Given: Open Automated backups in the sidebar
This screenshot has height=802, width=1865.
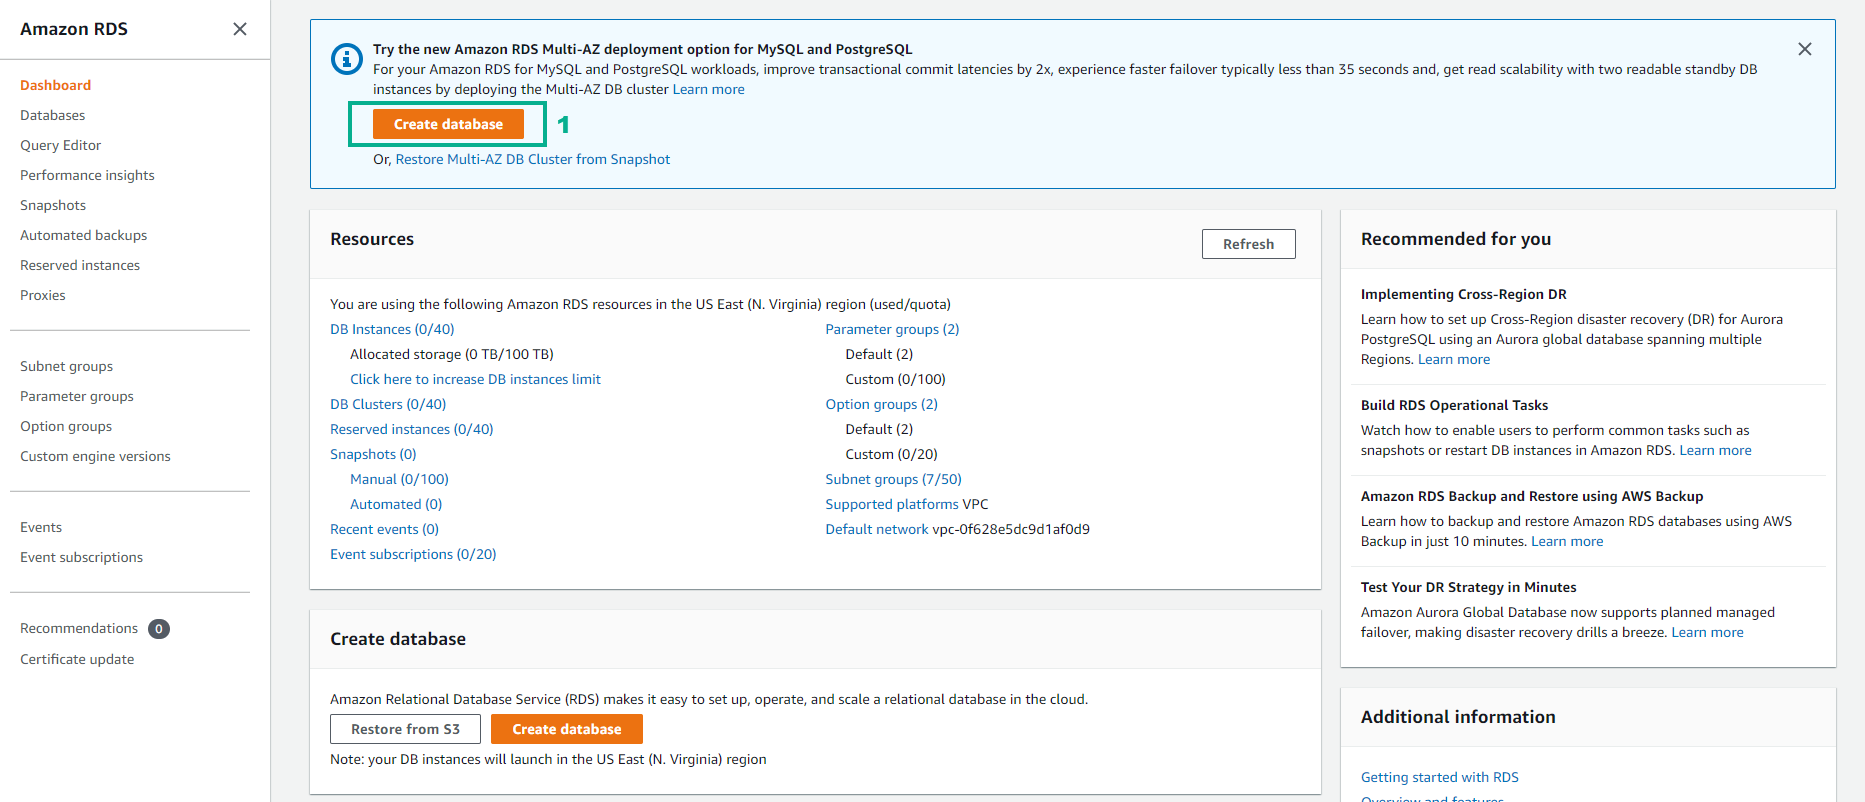Looking at the screenshot, I should (x=84, y=235).
